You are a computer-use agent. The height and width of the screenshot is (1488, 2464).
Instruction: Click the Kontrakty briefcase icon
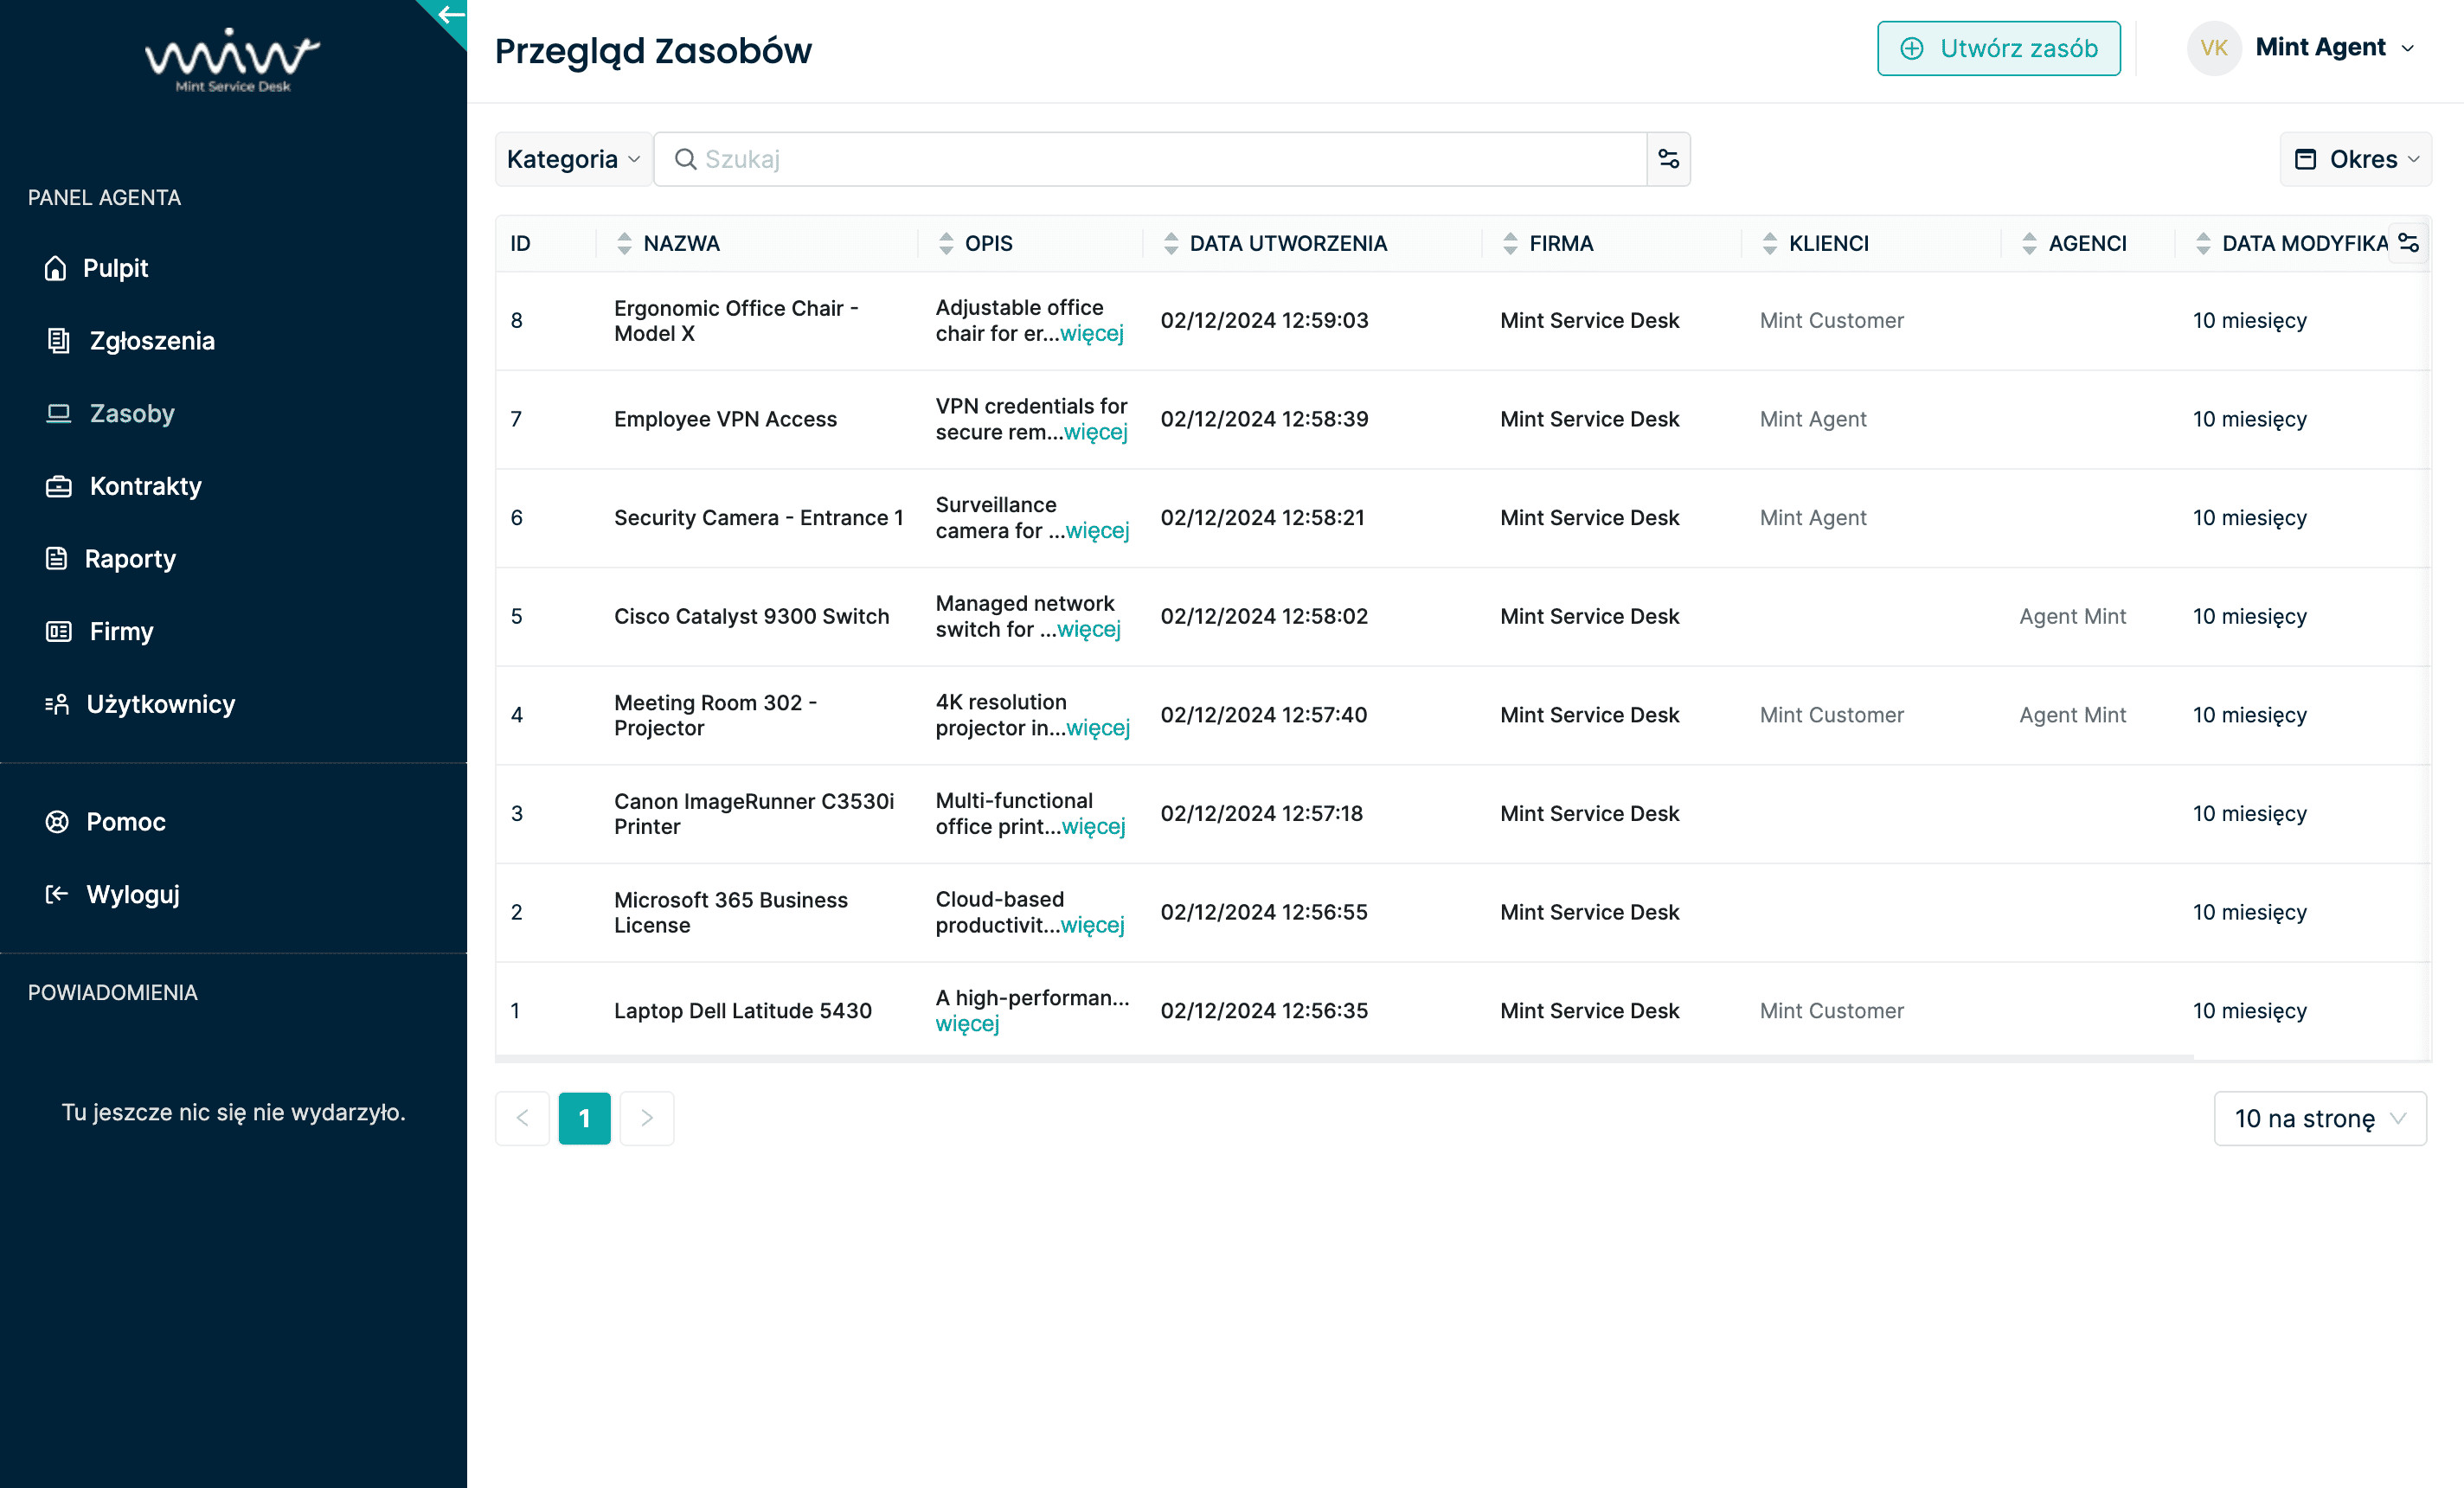tap(58, 486)
